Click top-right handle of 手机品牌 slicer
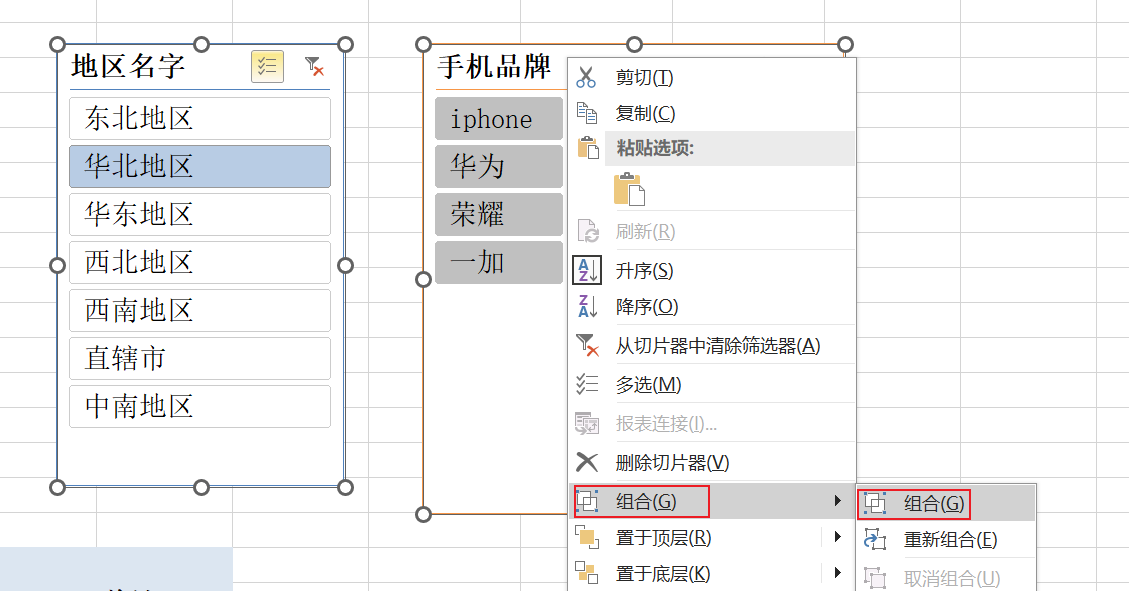 845,45
